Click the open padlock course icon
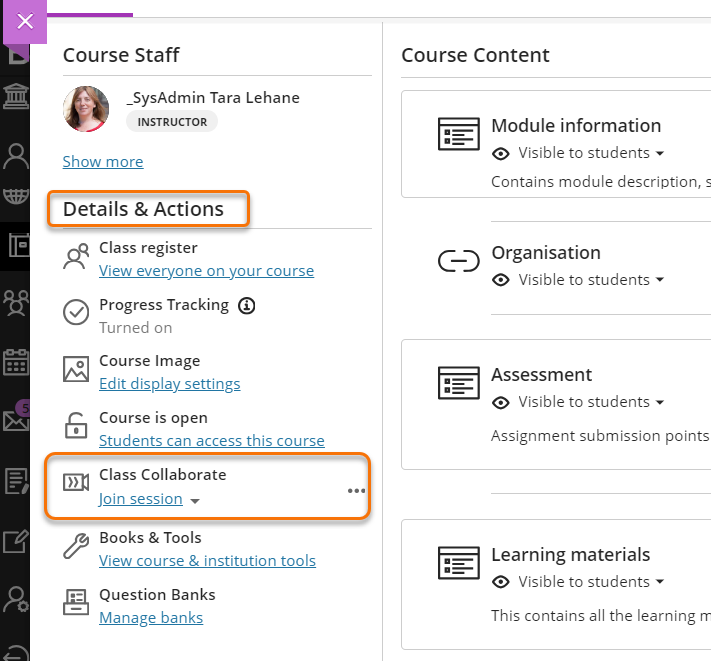The height and width of the screenshot is (661, 711). [x=76, y=426]
